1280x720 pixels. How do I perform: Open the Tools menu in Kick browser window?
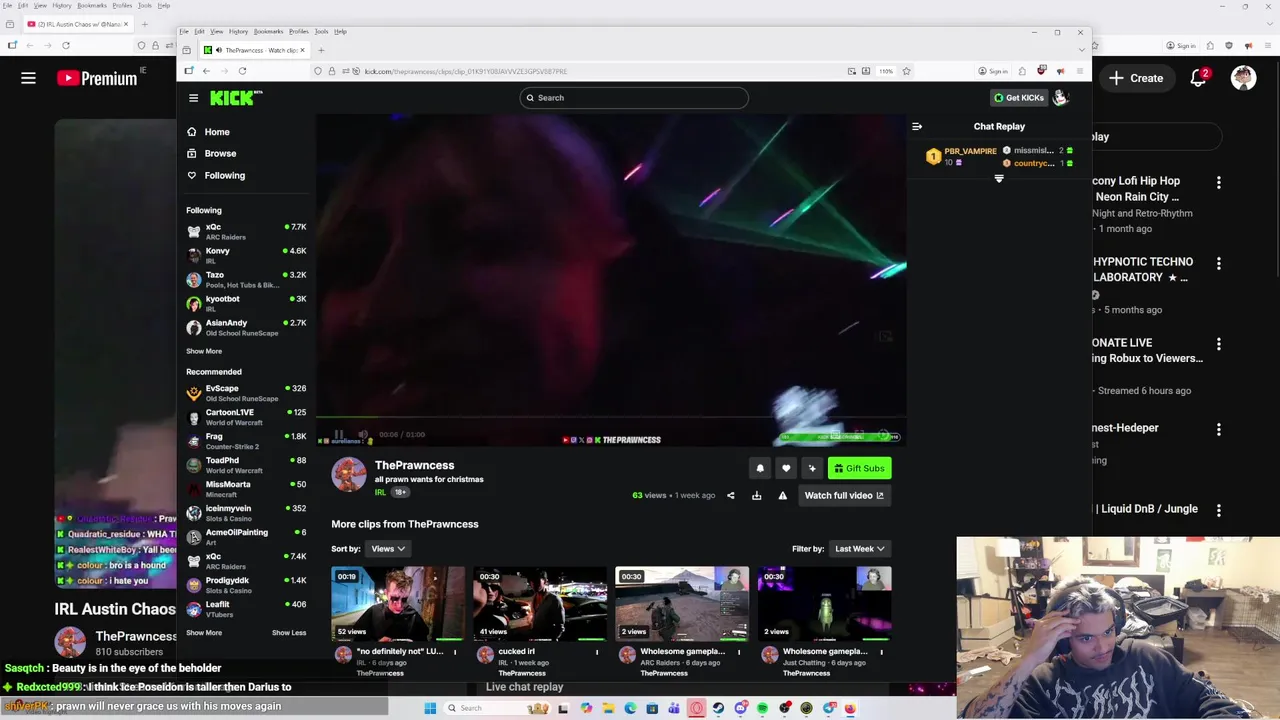pyautogui.click(x=321, y=32)
